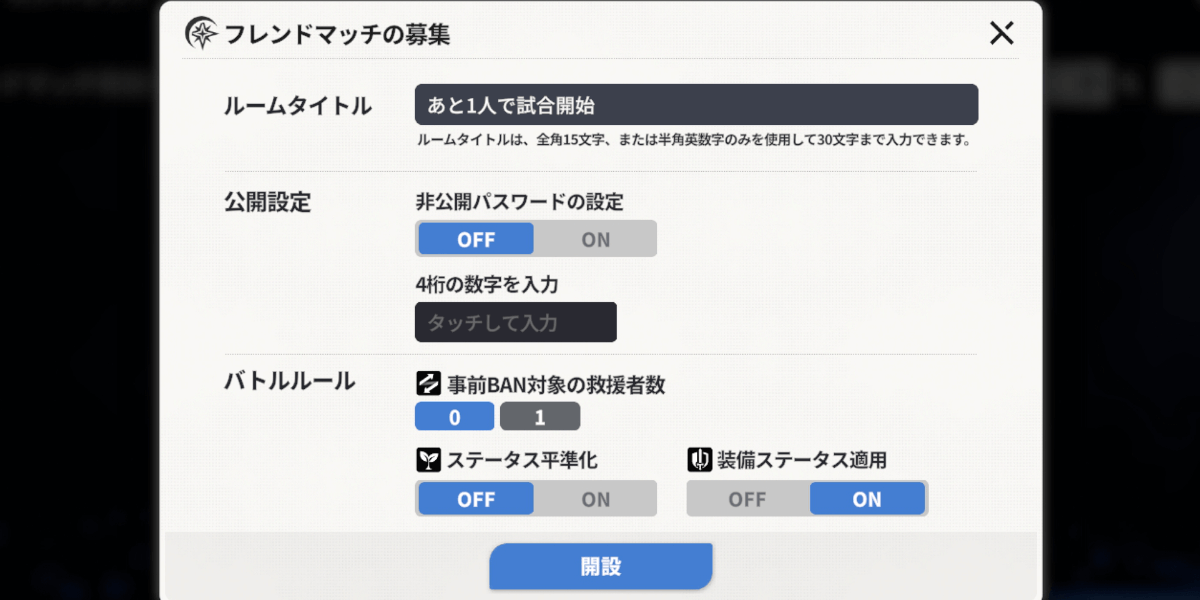Screen dimensions: 1200x600
Task: Turn ON the ステータス平準化 setting
Action: (x=595, y=498)
